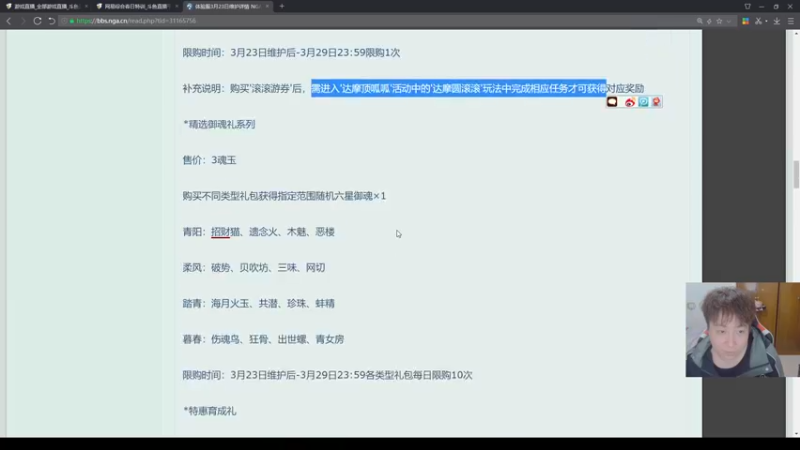Click the '踏青：海月火玉' line
The width and height of the screenshot is (800, 450).
[258, 304]
